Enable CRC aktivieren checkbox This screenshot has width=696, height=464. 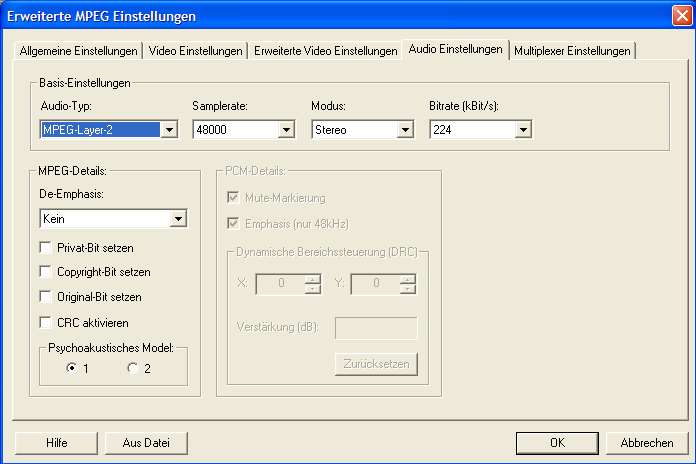click(x=46, y=323)
